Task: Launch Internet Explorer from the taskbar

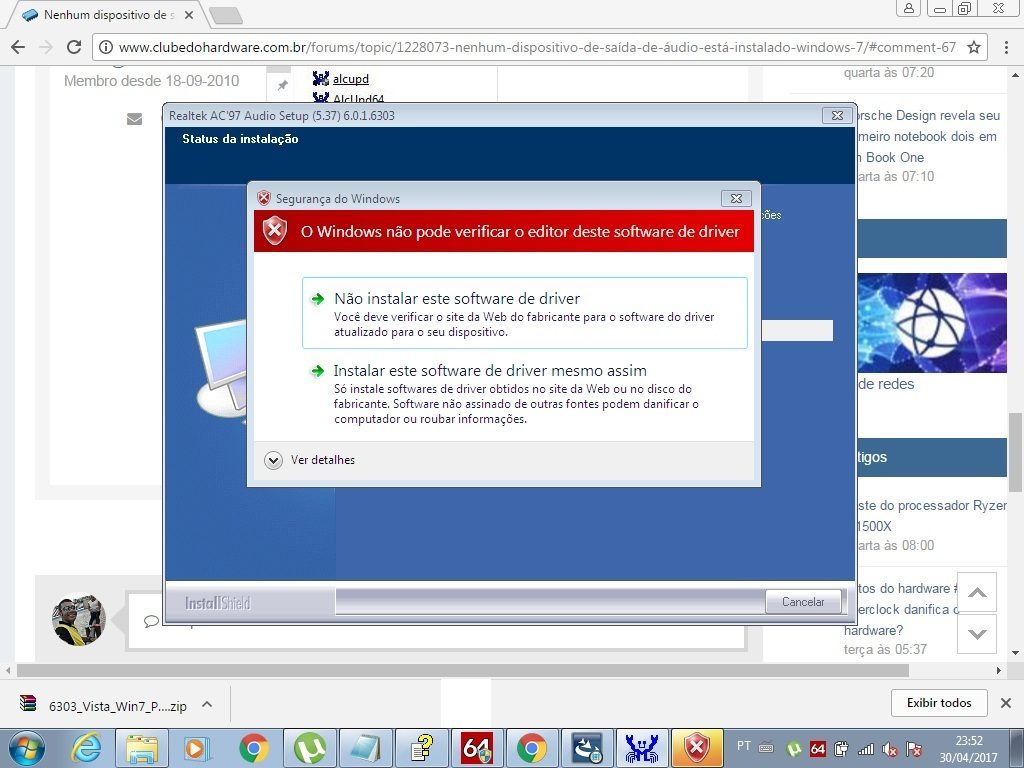Action: tap(86, 748)
